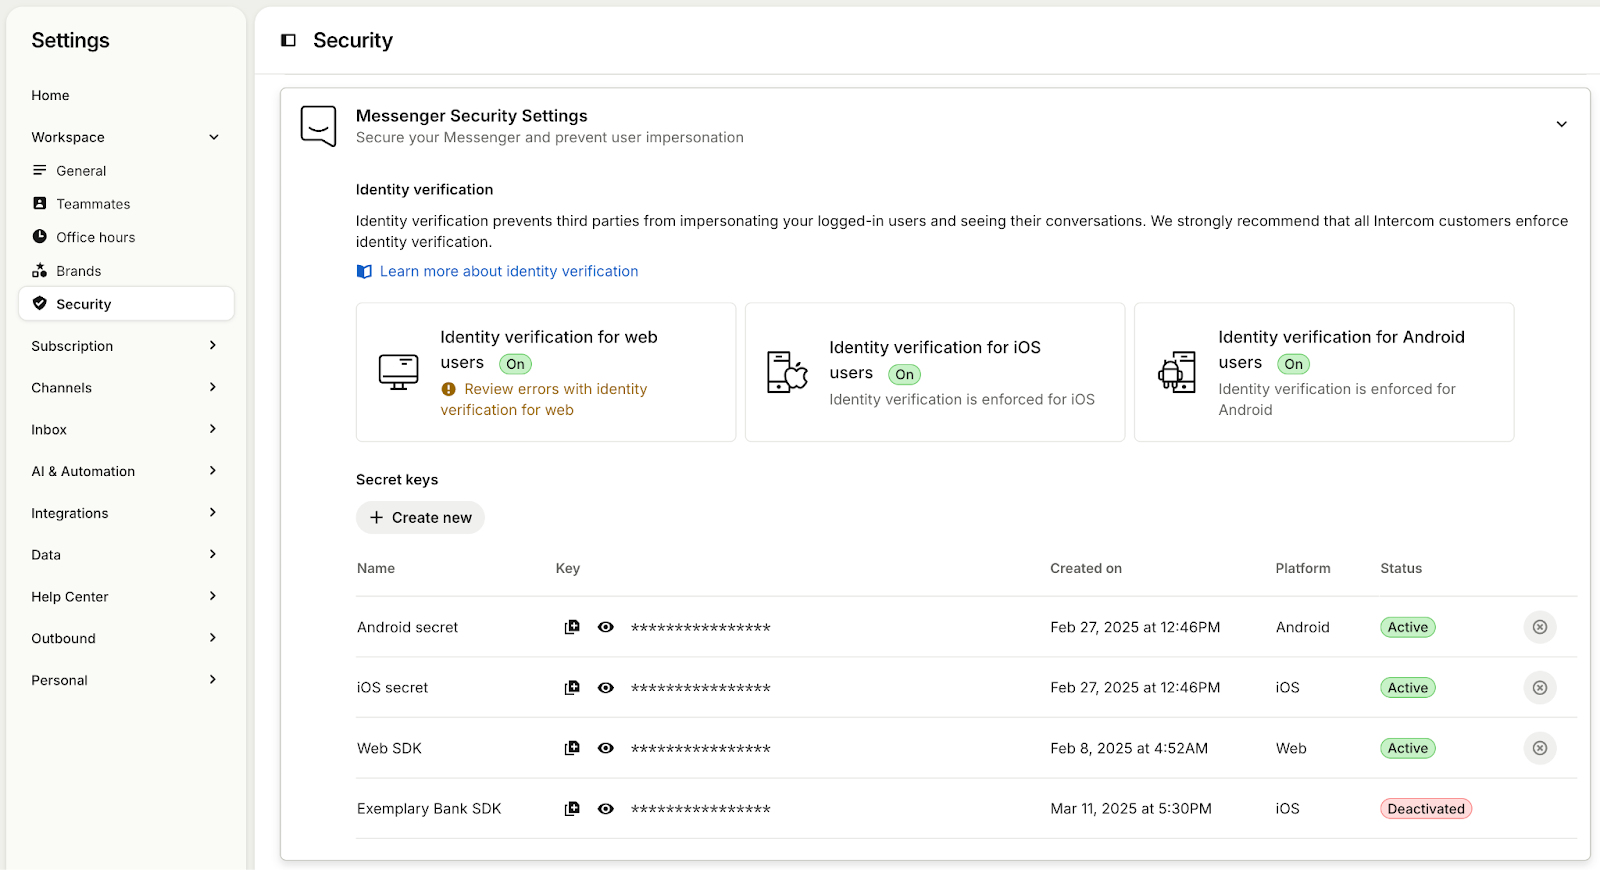Reveal the Exemplary Bank SDK key value
This screenshot has width=1600, height=870.
(x=605, y=808)
